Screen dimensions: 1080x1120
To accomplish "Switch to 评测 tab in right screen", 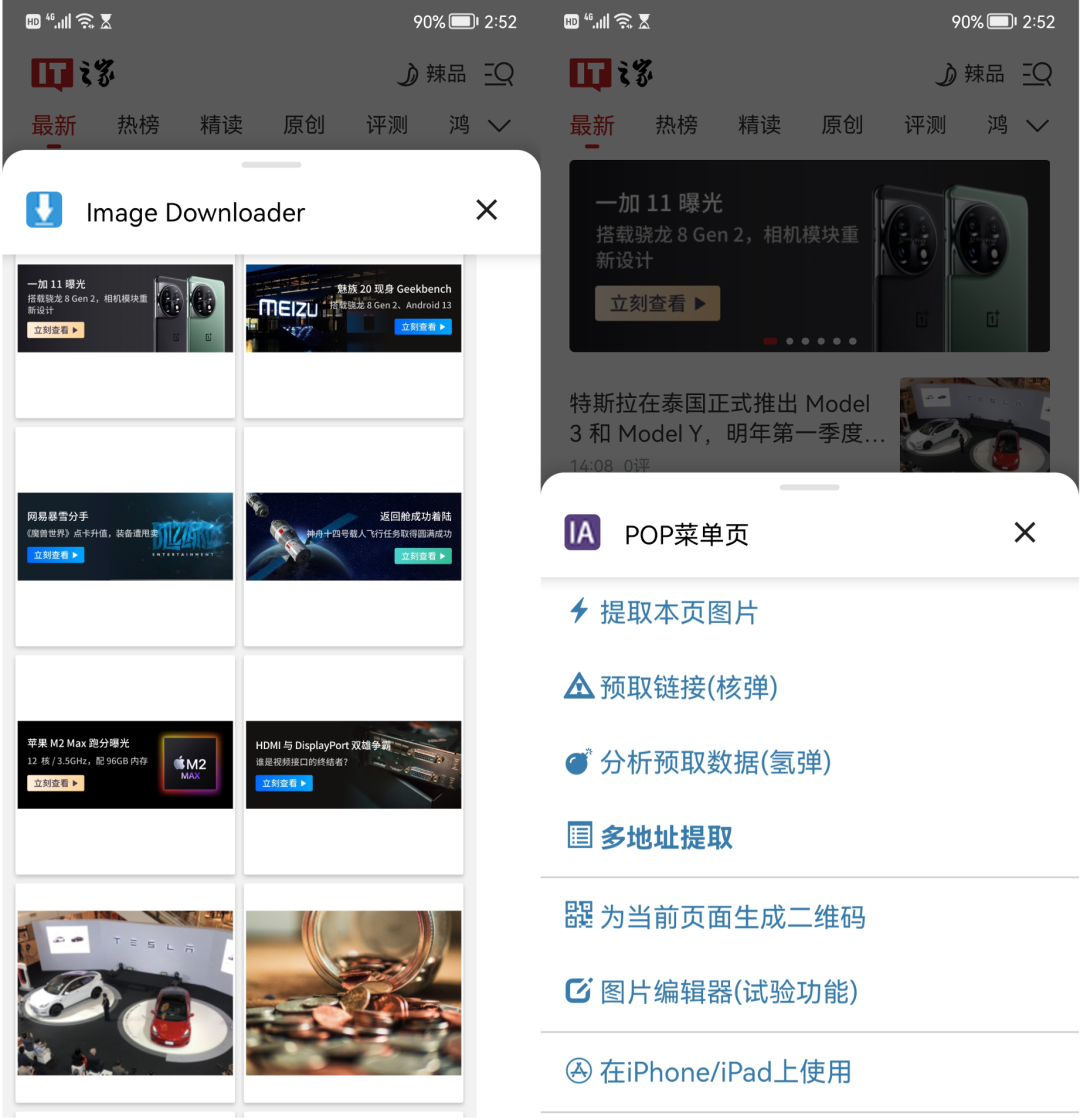I will (x=925, y=125).
